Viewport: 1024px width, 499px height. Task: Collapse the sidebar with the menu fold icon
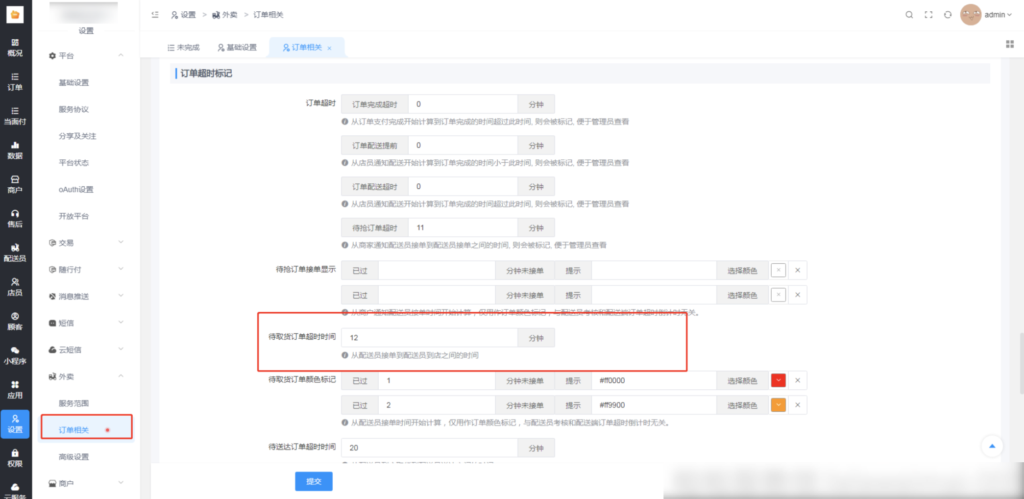pos(155,14)
